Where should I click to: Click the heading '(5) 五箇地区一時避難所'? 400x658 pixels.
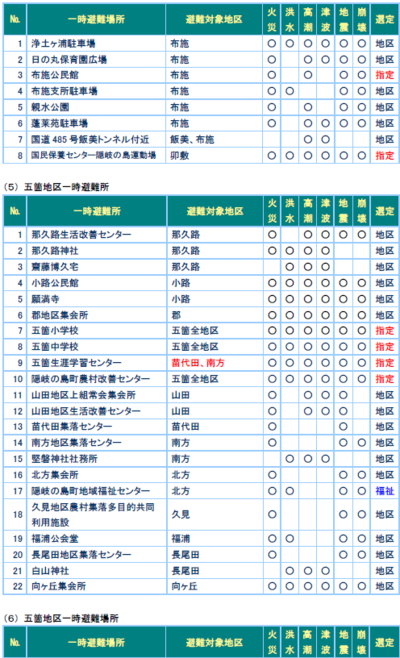[56, 187]
